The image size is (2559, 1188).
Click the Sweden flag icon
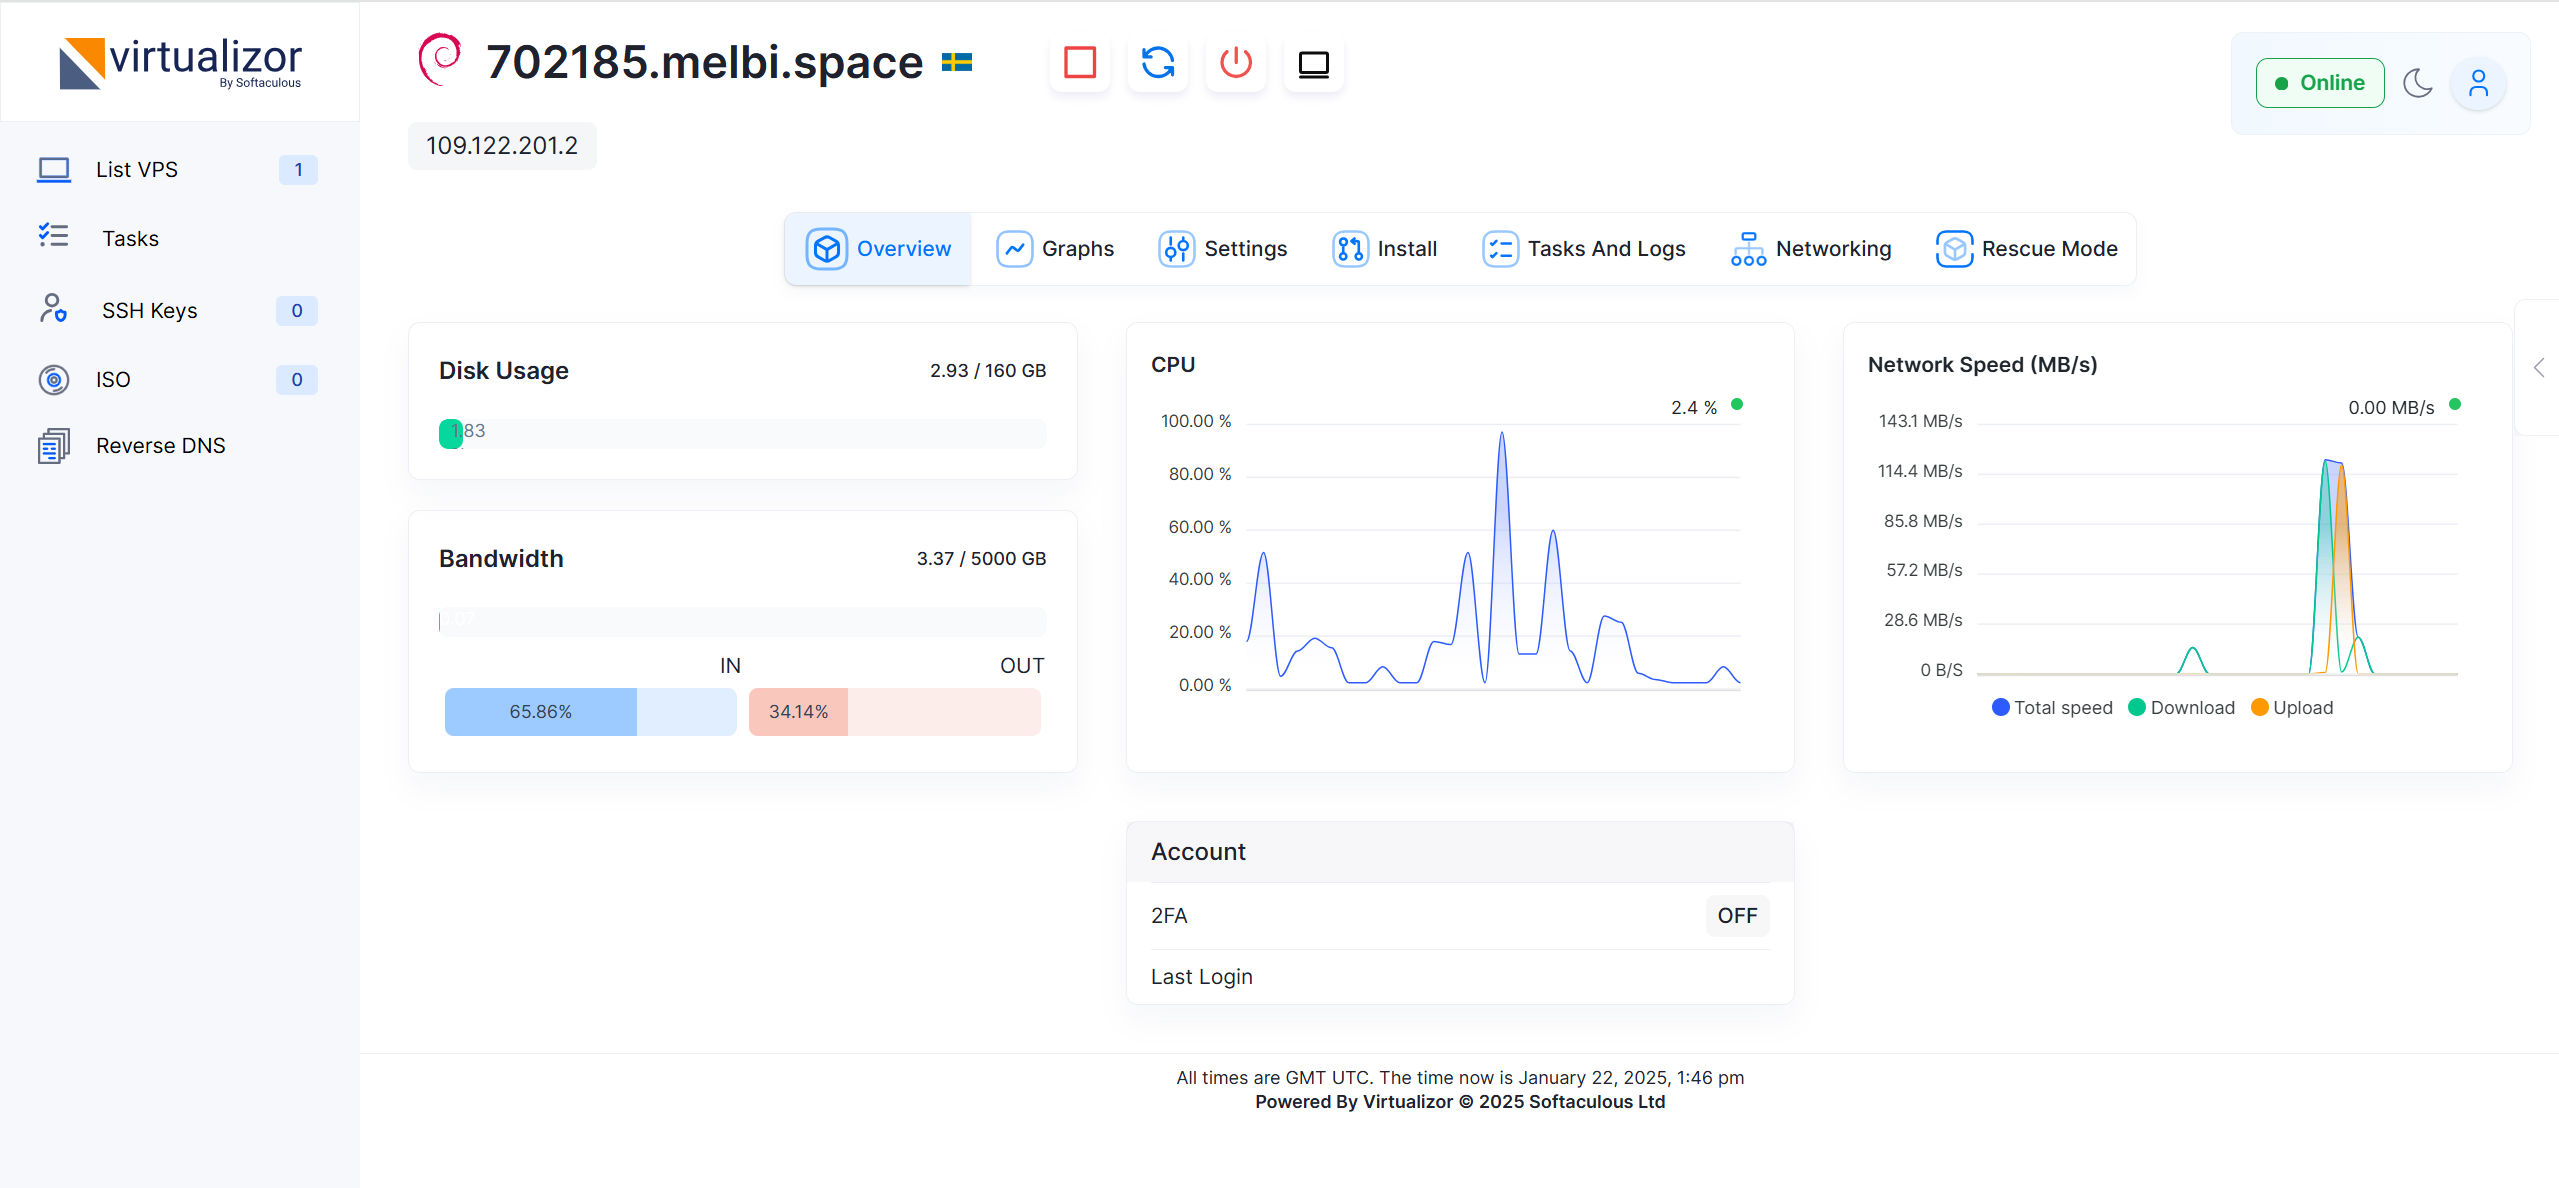click(x=957, y=63)
